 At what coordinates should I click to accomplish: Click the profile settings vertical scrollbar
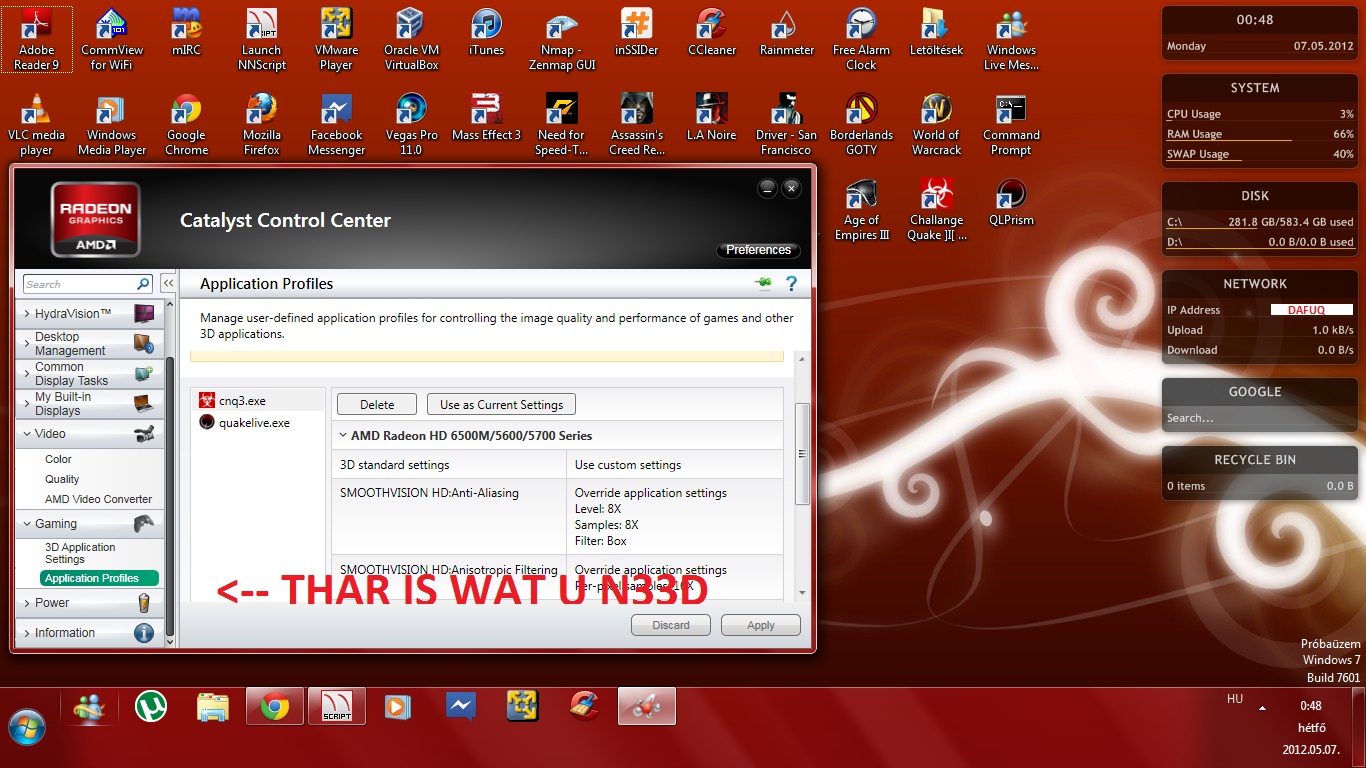click(801, 454)
